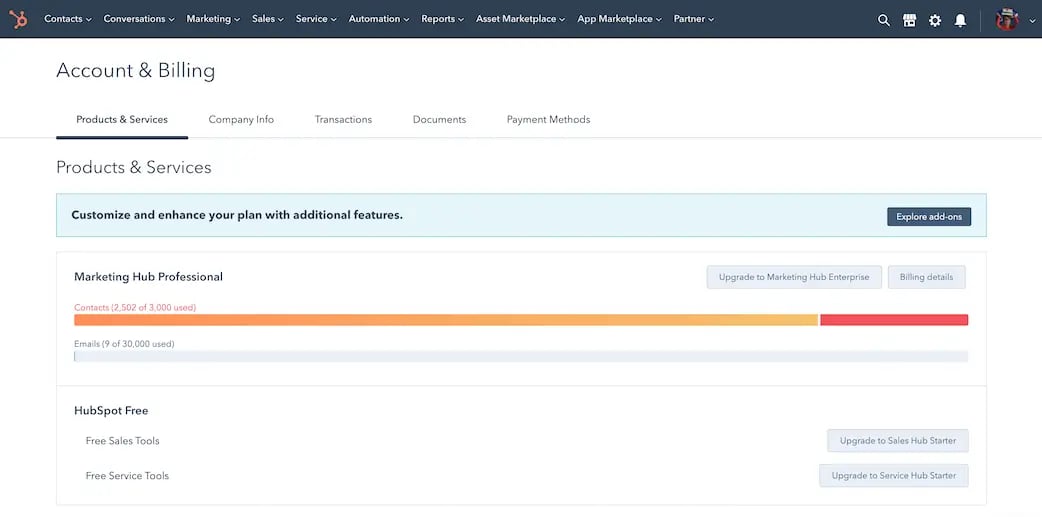Open the notifications bell icon
Screen dimensions: 1042x517
960,20
